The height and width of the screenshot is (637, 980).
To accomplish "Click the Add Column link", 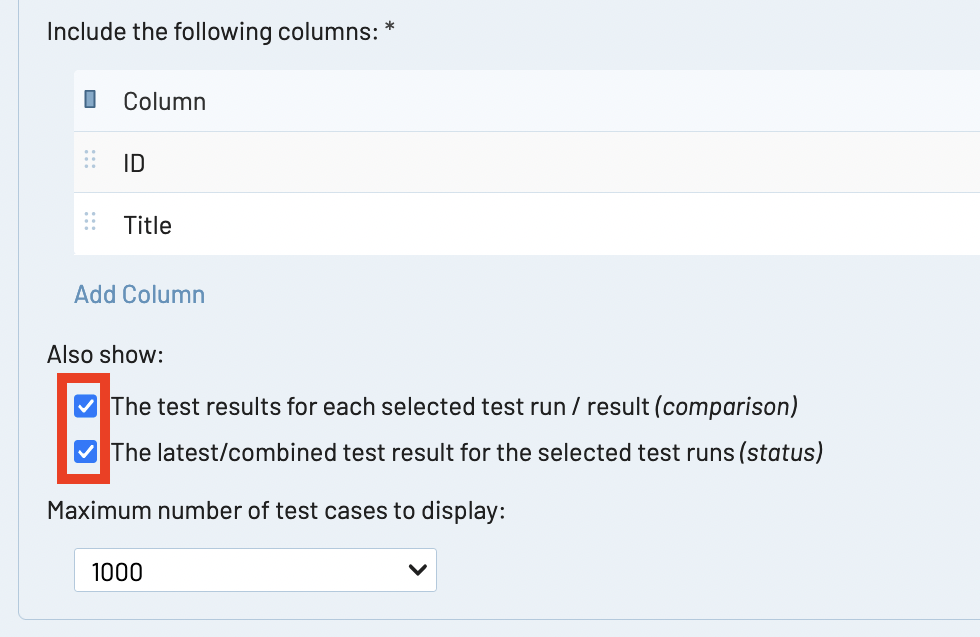I will [x=139, y=294].
